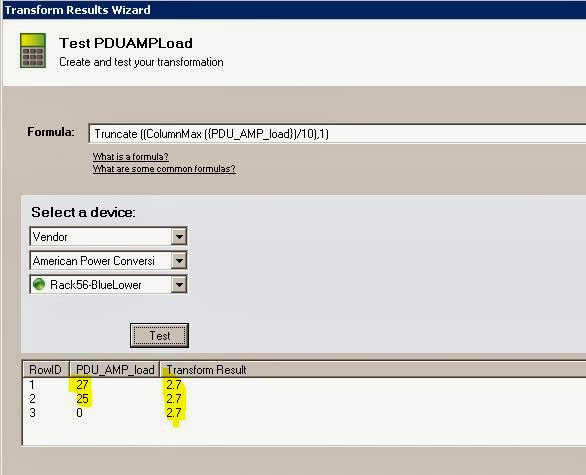Click the Transform Results Wizard title bar

point(294,10)
